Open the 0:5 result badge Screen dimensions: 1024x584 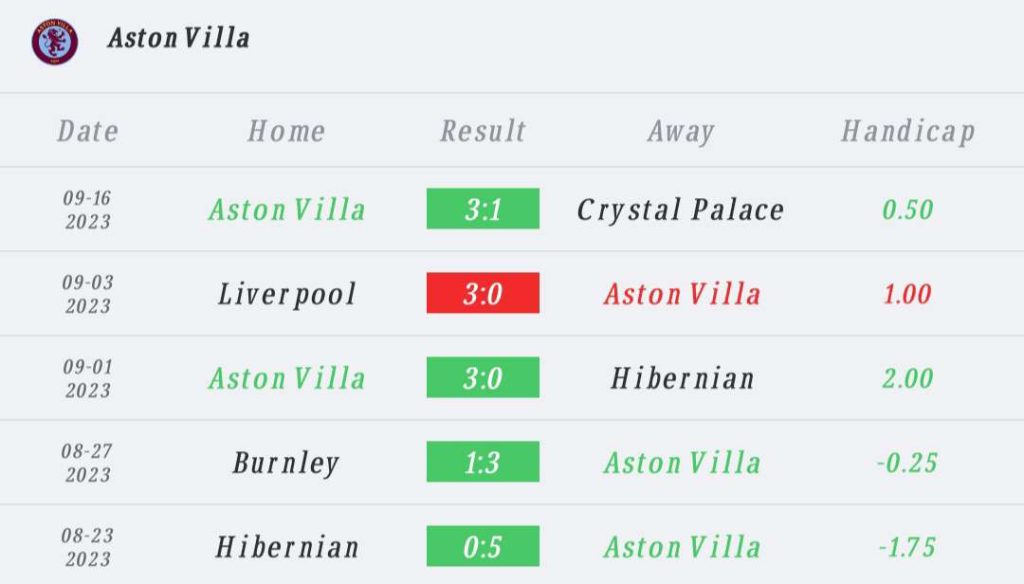tap(483, 545)
